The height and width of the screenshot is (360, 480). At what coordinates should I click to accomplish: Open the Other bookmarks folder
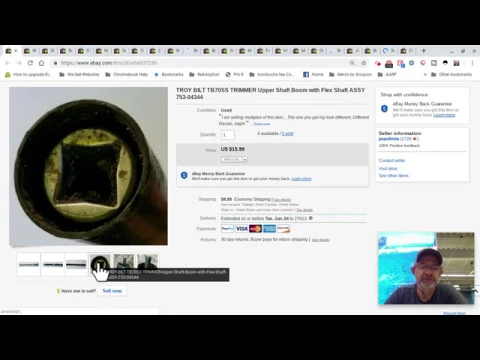click(x=452, y=74)
